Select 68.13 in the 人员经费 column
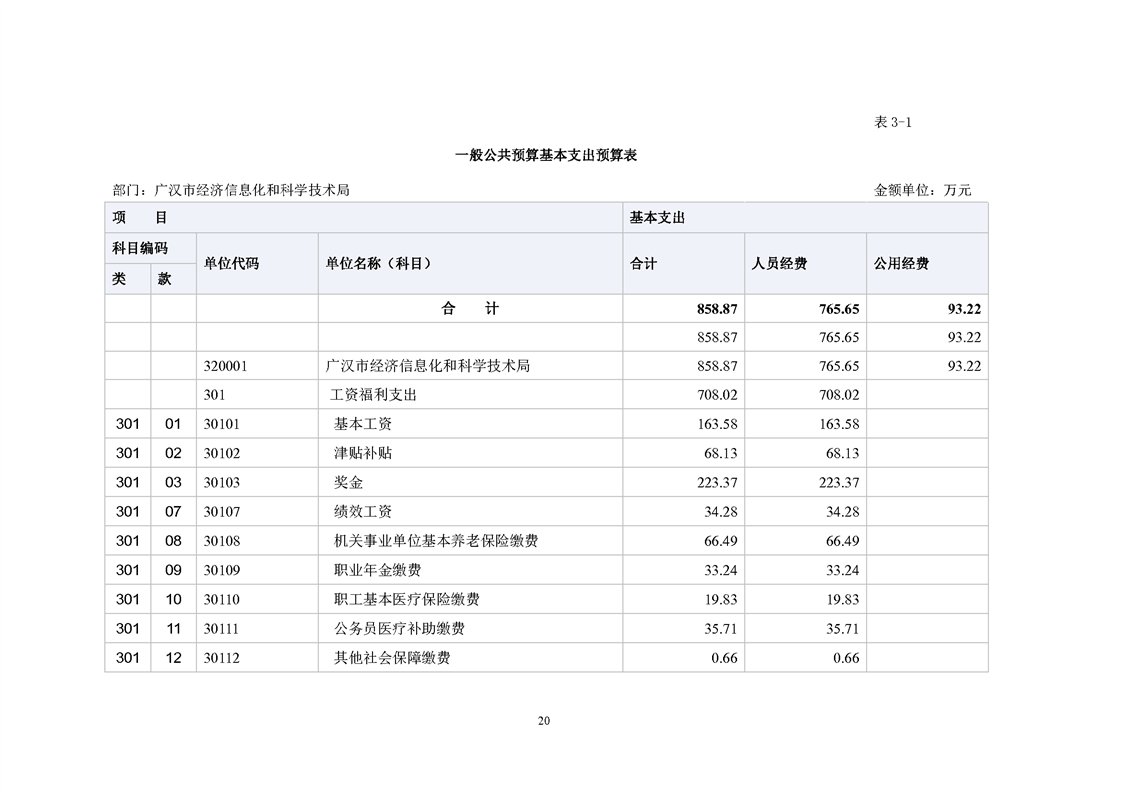 coord(842,454)
